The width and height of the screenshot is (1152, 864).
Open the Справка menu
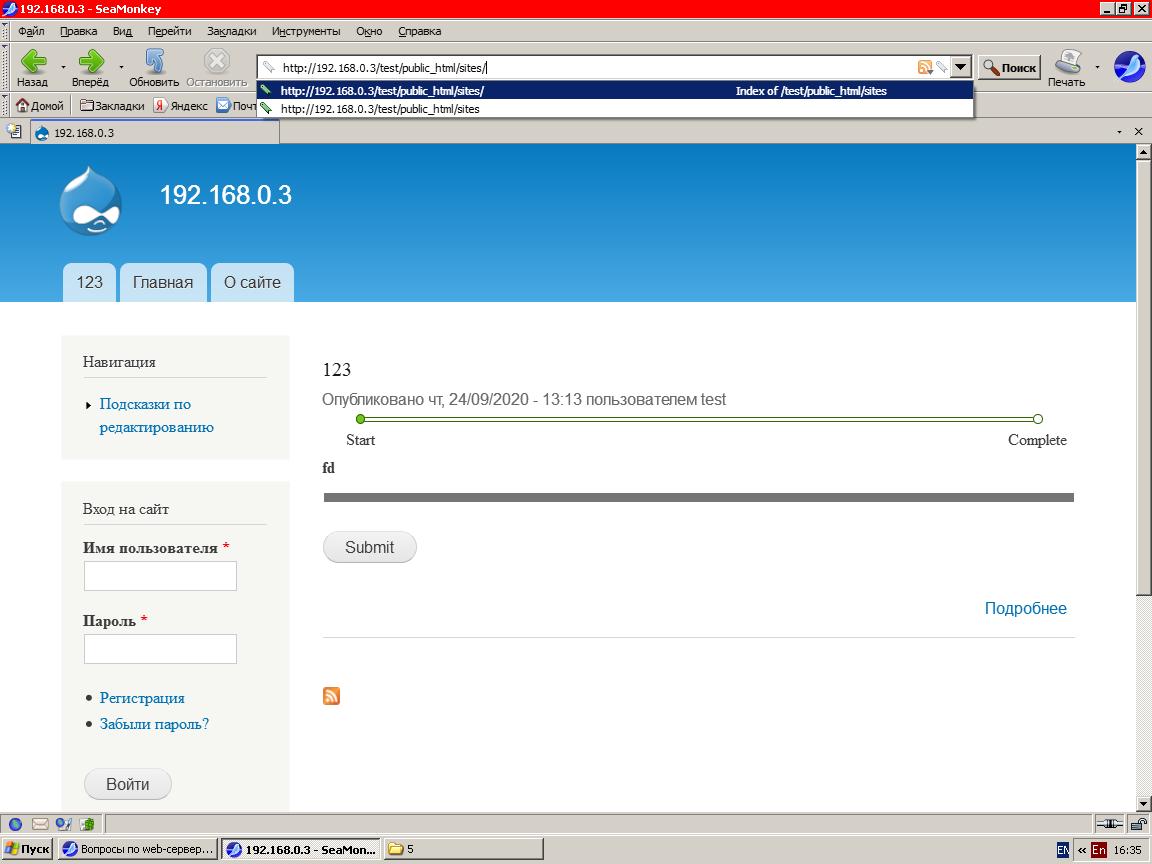pyautogui.click(x=420, y=31)
